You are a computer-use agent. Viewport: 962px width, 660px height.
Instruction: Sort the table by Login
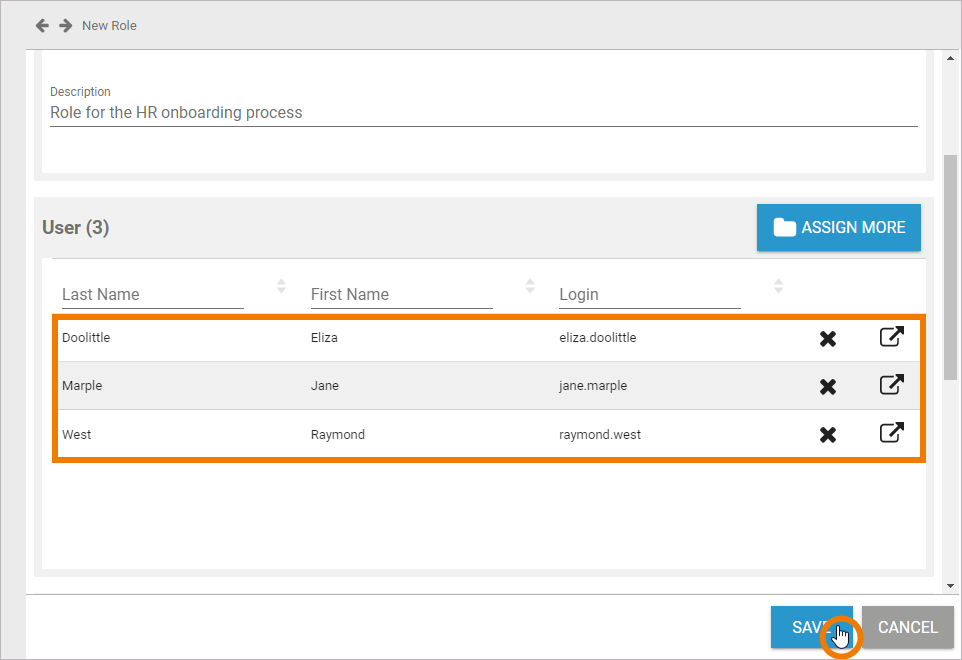coord(778,287)
